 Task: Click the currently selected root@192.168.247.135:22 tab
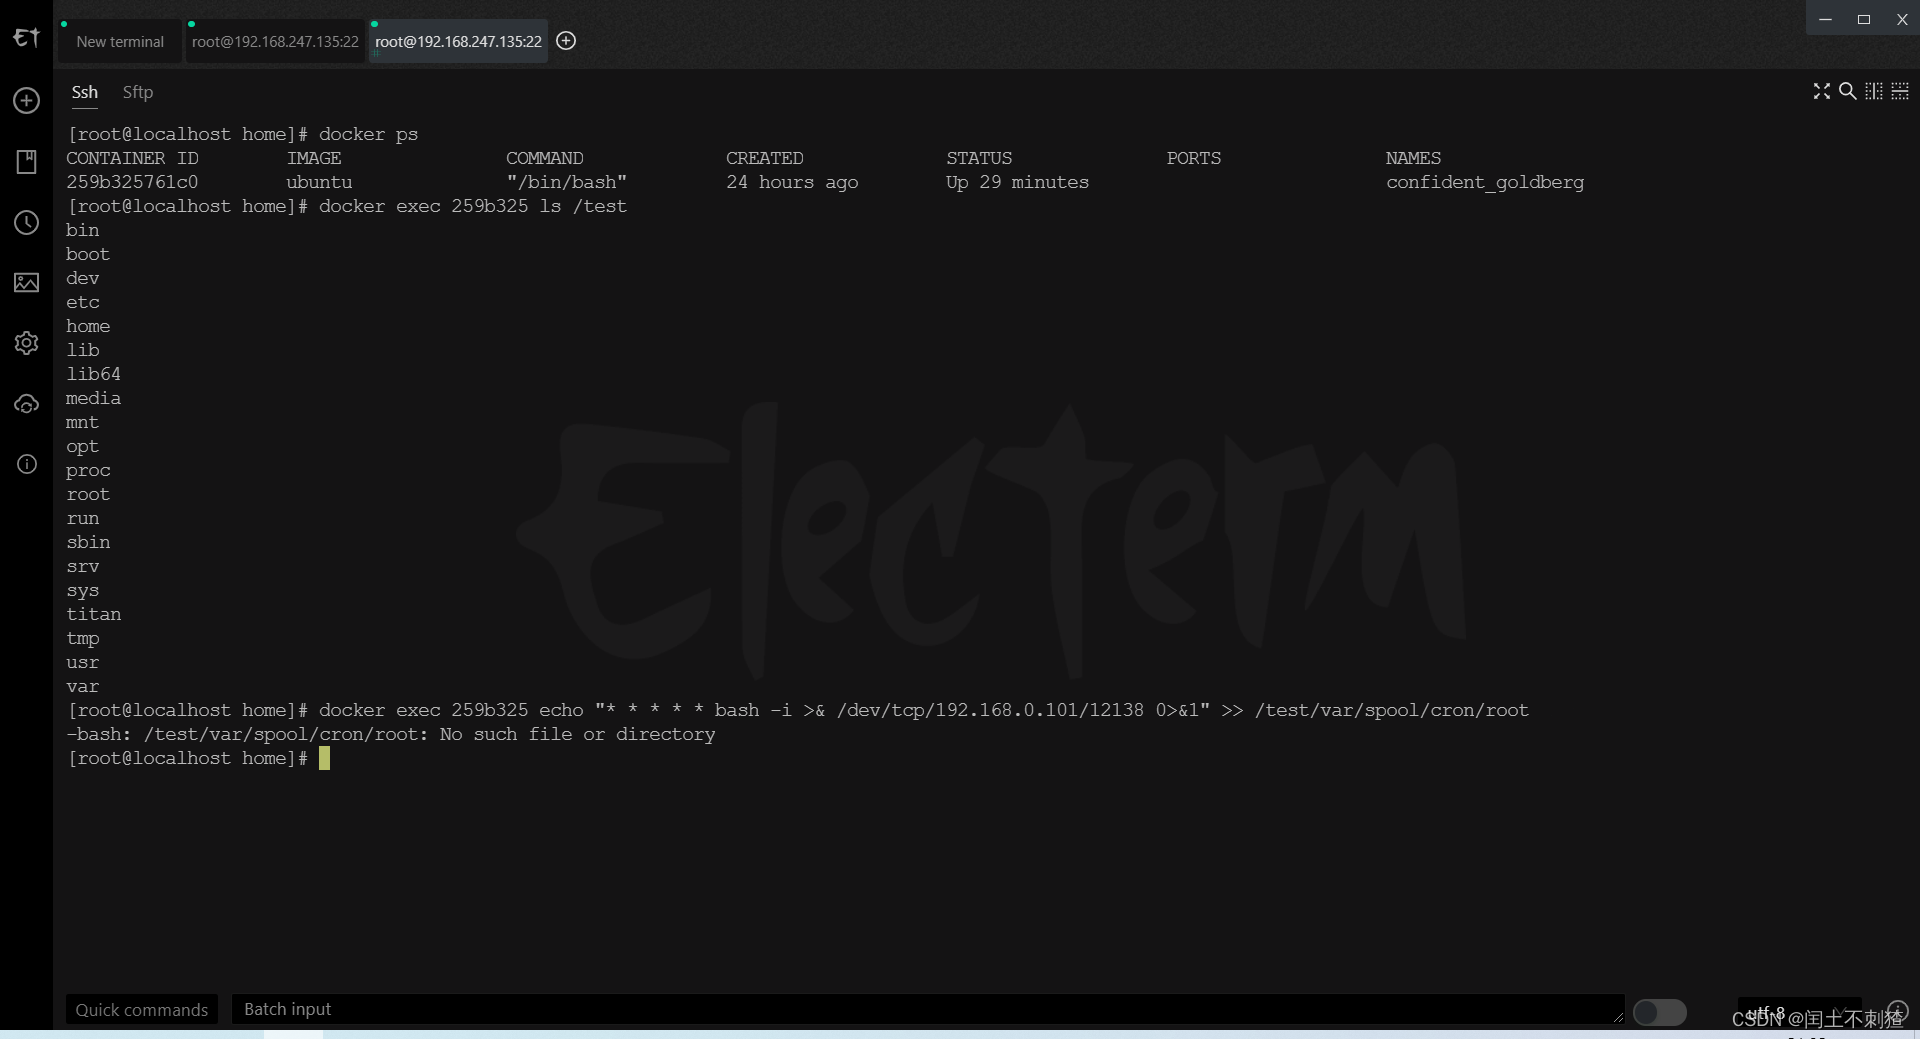pos(458,41)
